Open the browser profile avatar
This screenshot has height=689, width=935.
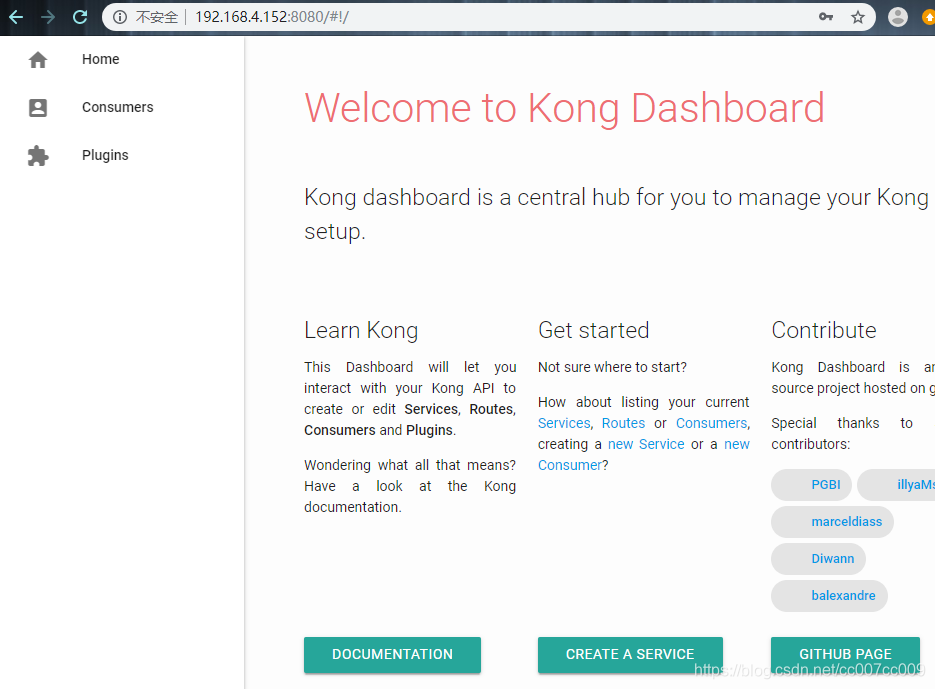pyautogui.click(x=897, y=17)
